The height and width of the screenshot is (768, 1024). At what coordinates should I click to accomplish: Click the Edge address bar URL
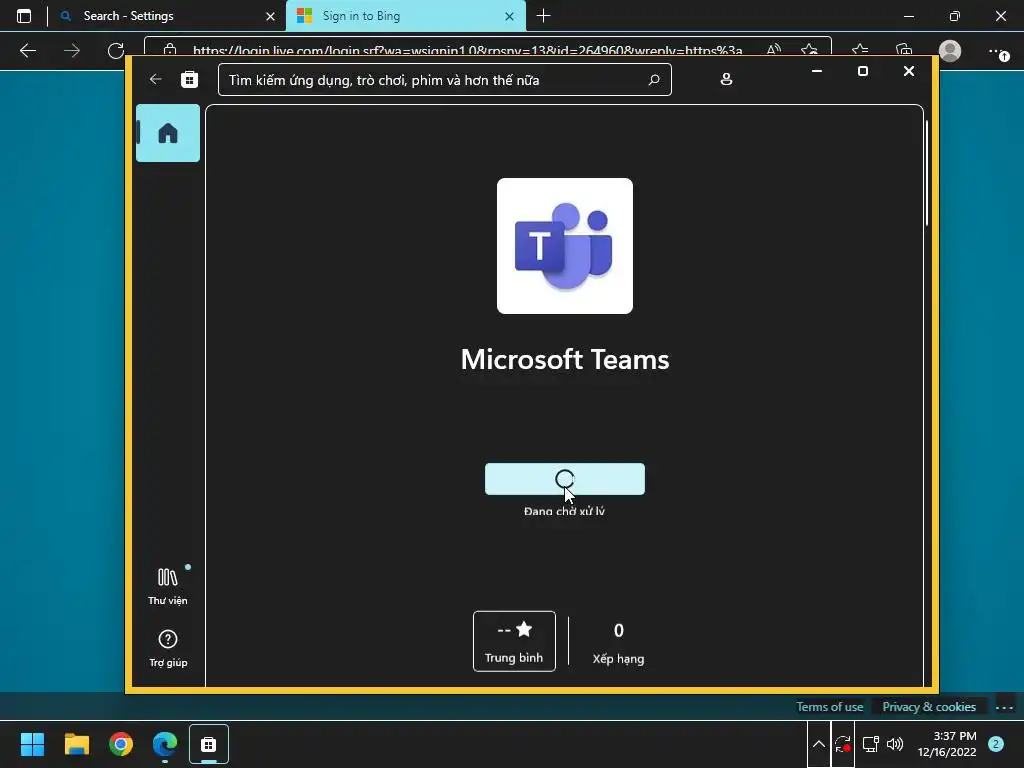tap(468, 50)
